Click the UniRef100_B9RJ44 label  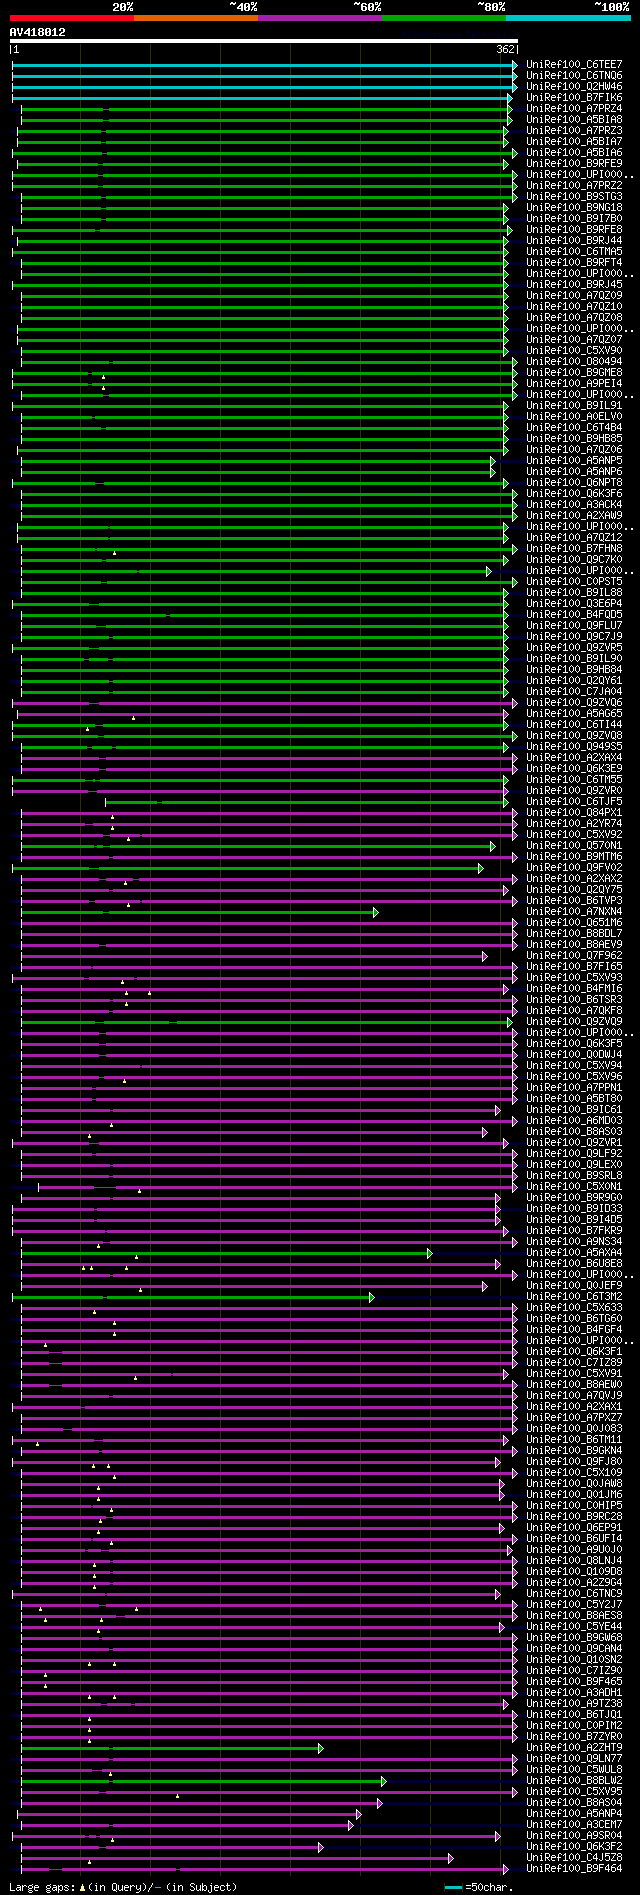click(x=574, y=241)
